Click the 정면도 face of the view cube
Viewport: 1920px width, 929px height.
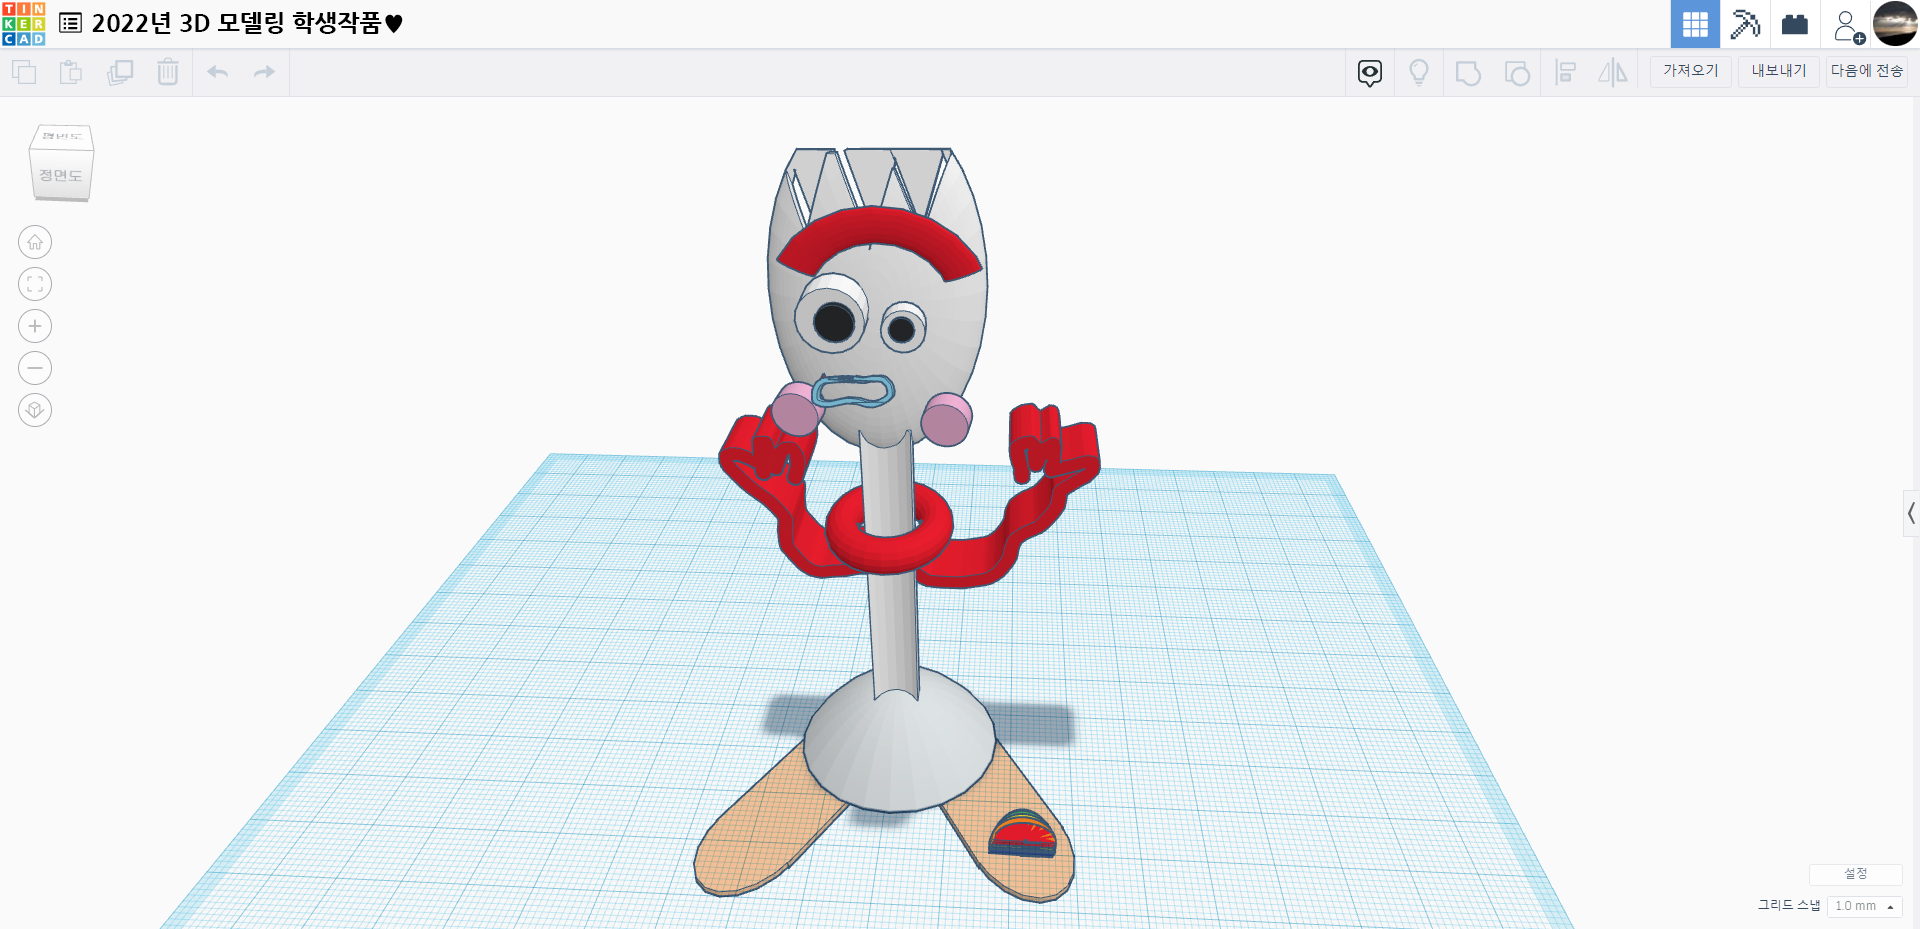coord(61,176)
